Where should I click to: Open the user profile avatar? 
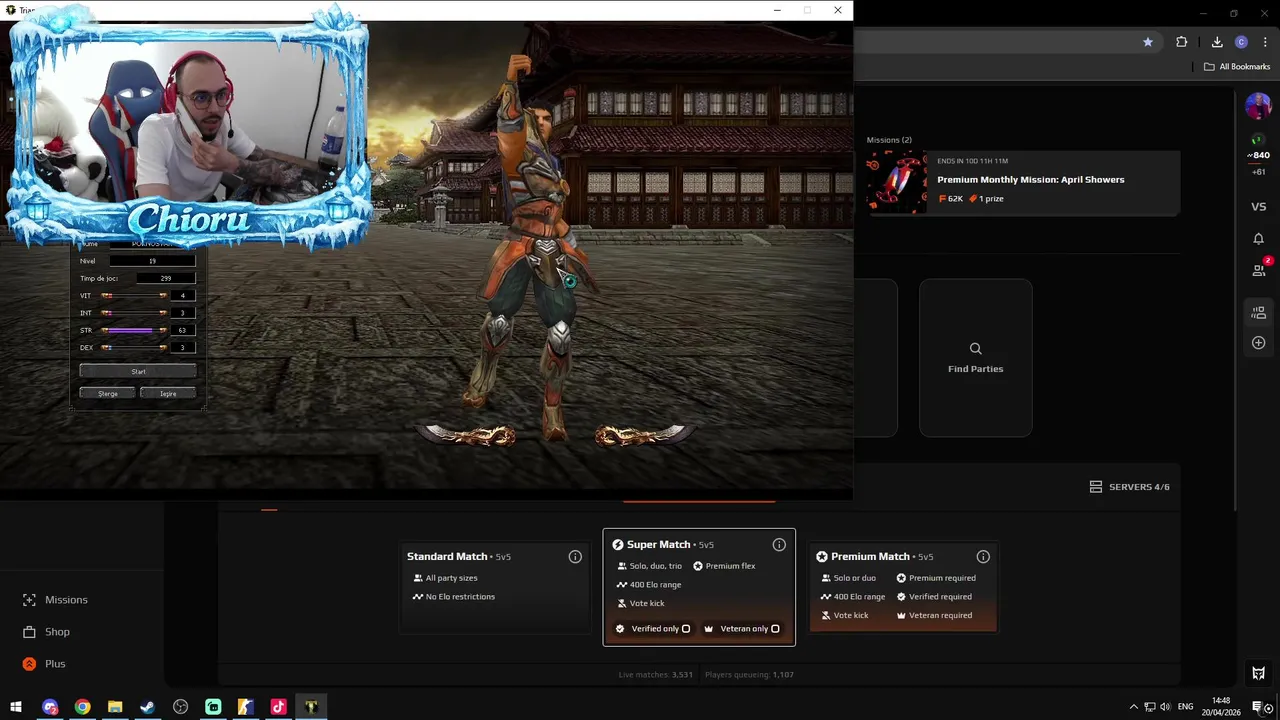click(x=1258, y=105)
